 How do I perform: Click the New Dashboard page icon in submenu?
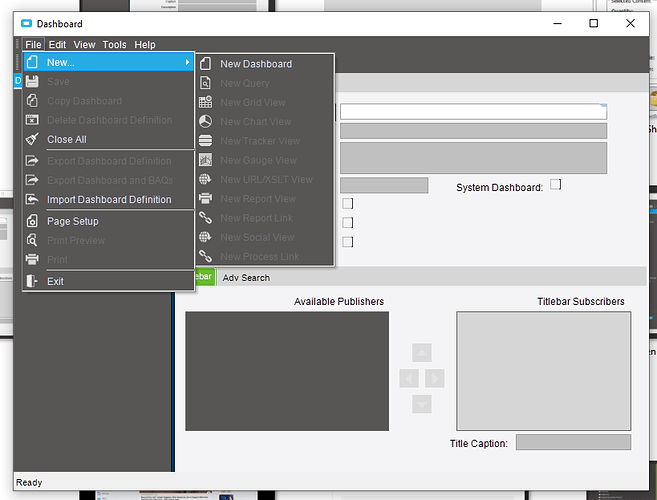point(205,64)
